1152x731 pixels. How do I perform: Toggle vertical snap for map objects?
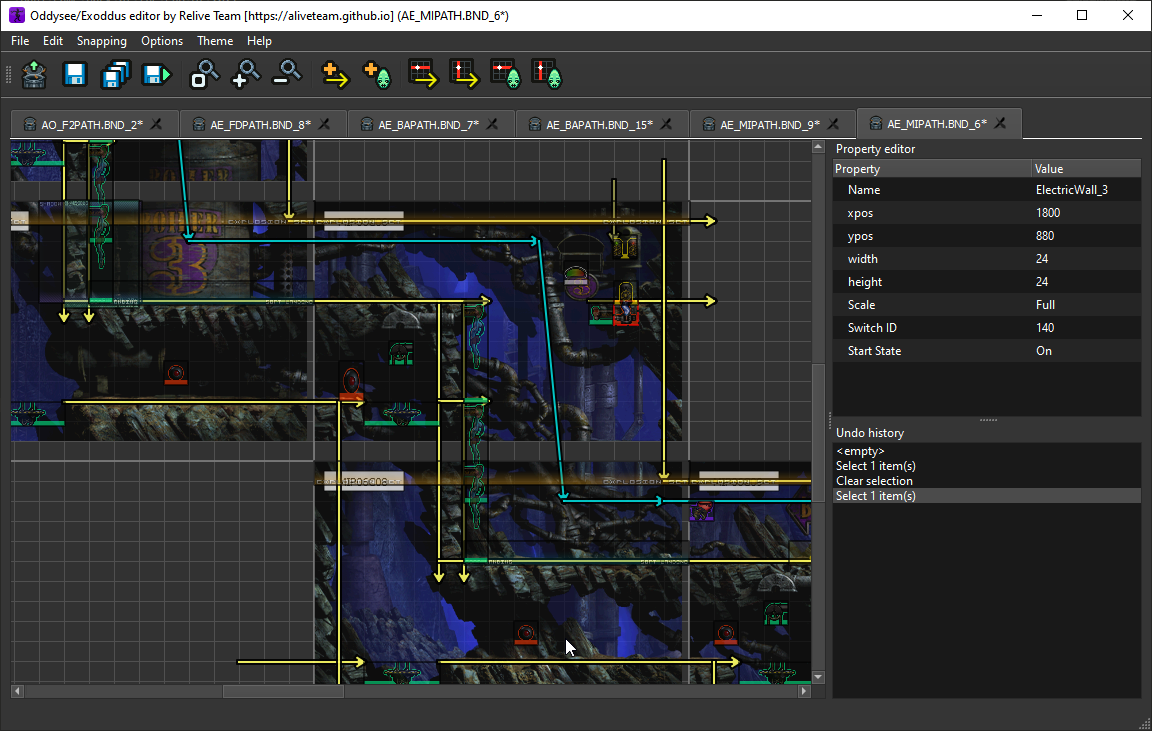click(547, 74)
